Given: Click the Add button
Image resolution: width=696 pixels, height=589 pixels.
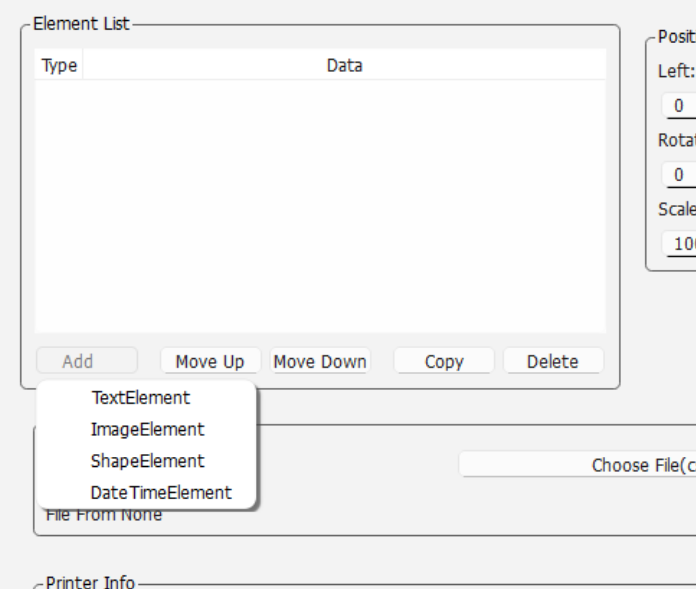Looking at the screenshot, I should tap(87, 361).
